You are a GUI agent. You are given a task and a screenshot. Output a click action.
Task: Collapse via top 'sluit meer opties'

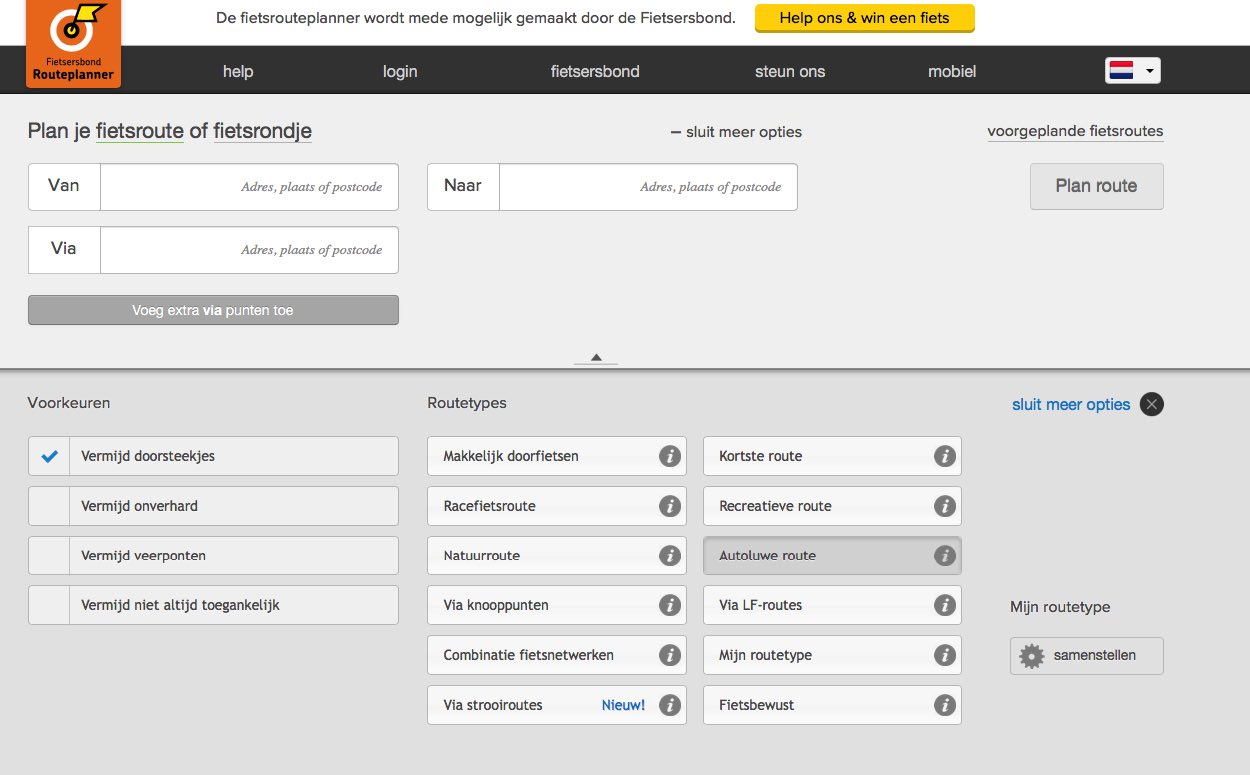[x=736, y=132]
